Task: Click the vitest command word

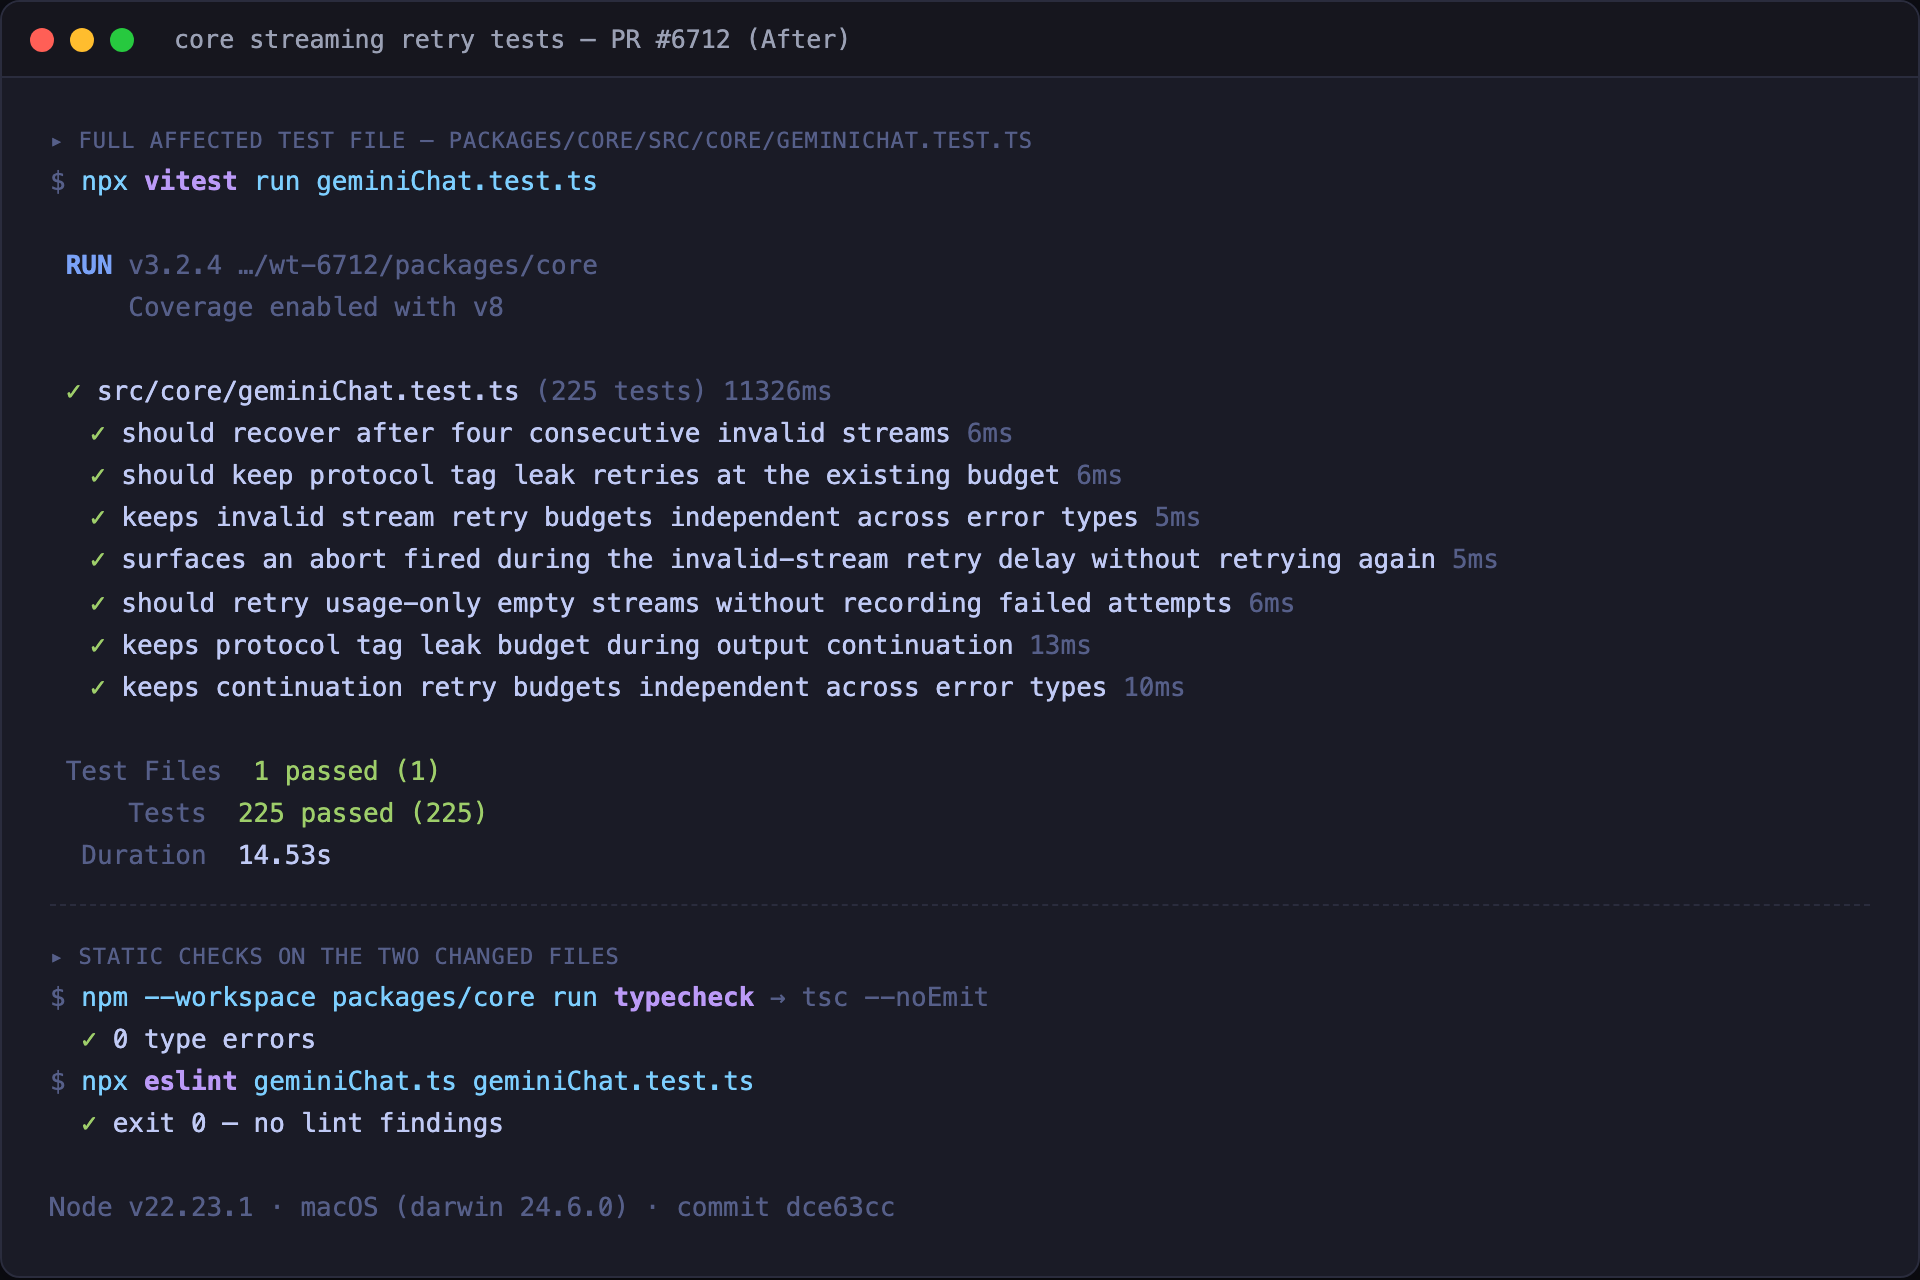Action: [x=191, y=181]
